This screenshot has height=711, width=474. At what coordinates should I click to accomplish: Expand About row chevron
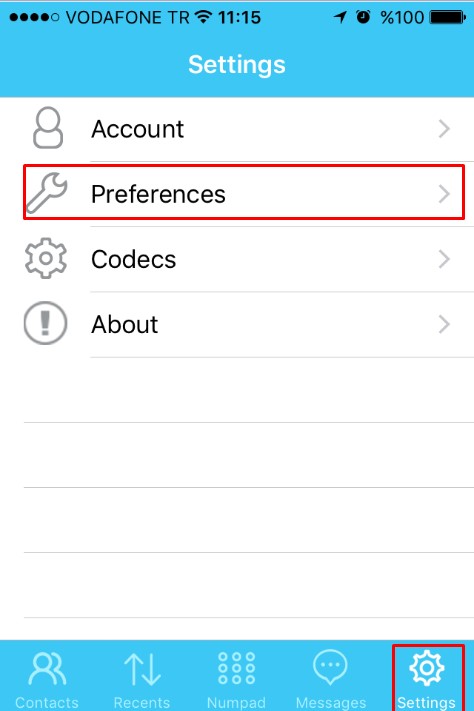pyautogui.click(x=444, y=324)
